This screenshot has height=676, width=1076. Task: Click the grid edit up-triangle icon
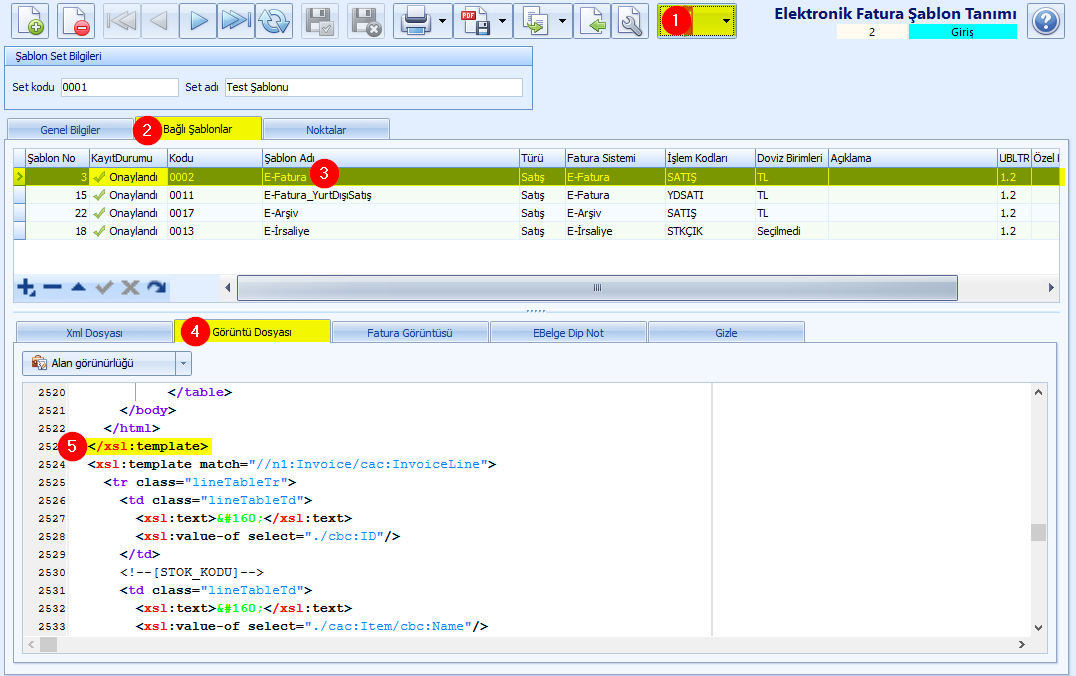click(x=78, y=287)
